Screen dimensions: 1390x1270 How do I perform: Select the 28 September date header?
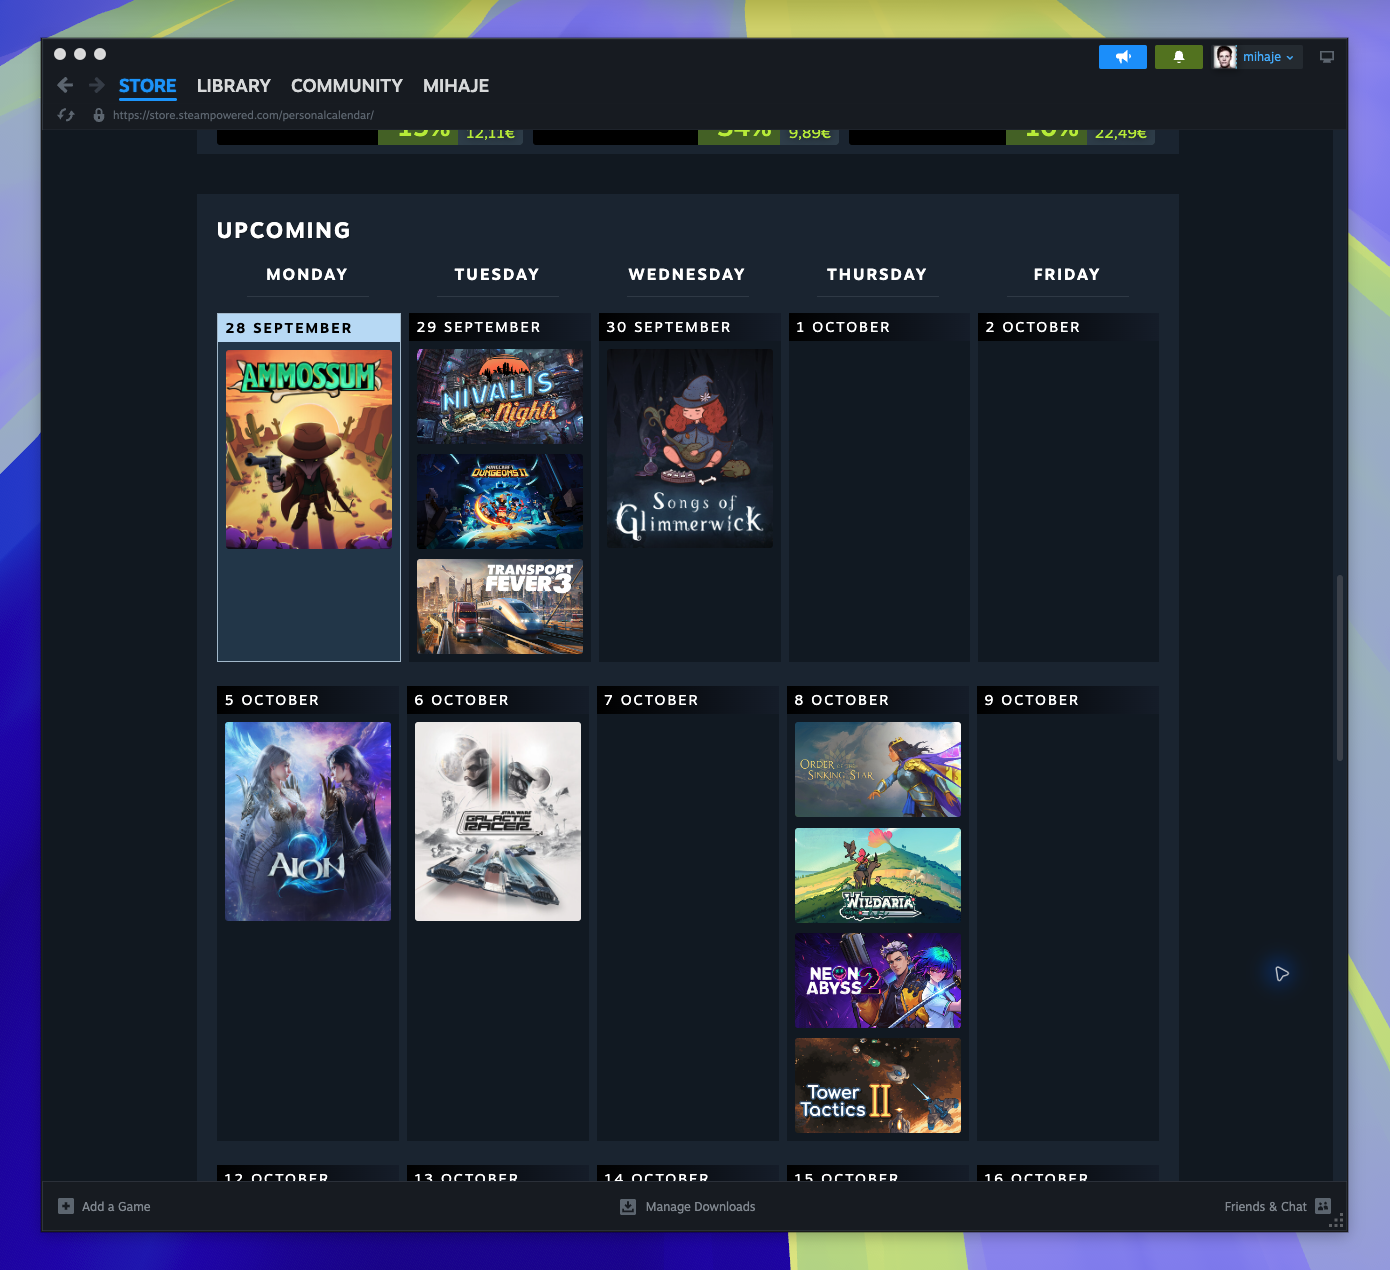(x=309, y=328)
